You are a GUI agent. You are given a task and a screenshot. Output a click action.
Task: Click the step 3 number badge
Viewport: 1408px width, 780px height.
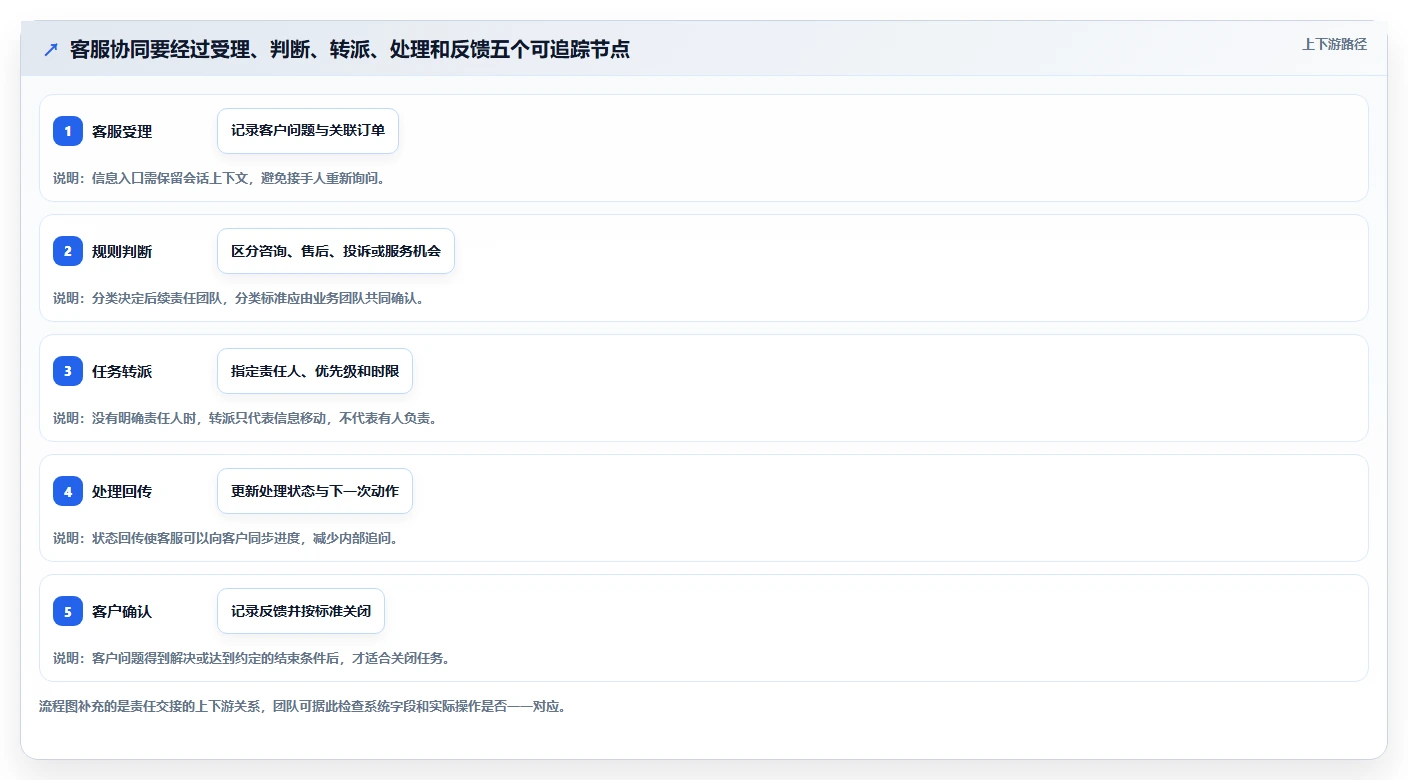pyautogui.click(x=68, y=371)
